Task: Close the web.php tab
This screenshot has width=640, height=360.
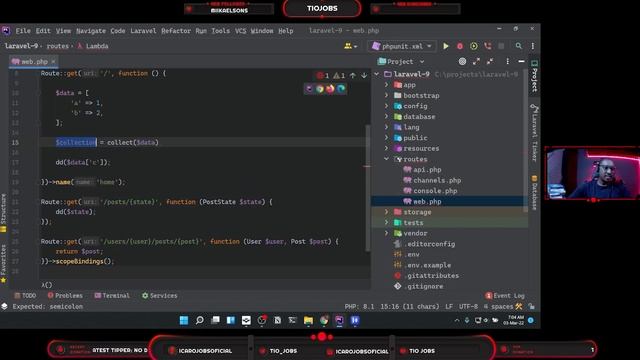Action: [53, 62]
